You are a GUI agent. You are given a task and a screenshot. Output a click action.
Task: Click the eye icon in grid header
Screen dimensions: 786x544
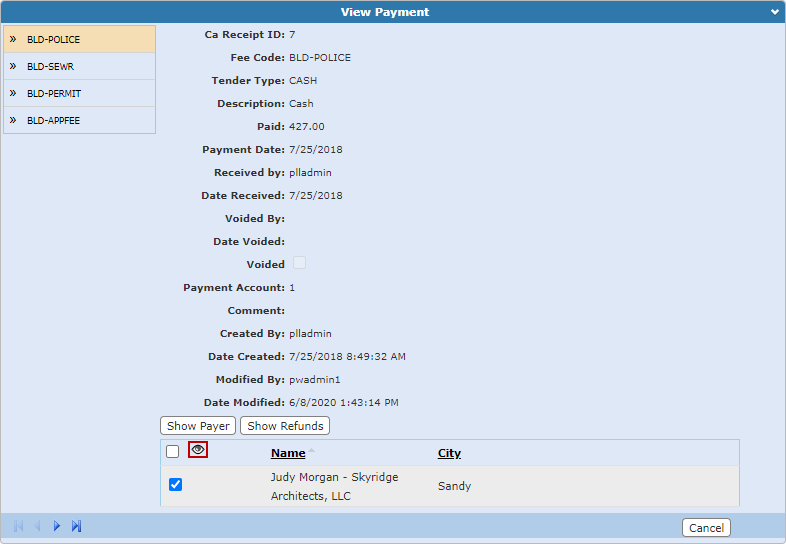click(198, 450)
